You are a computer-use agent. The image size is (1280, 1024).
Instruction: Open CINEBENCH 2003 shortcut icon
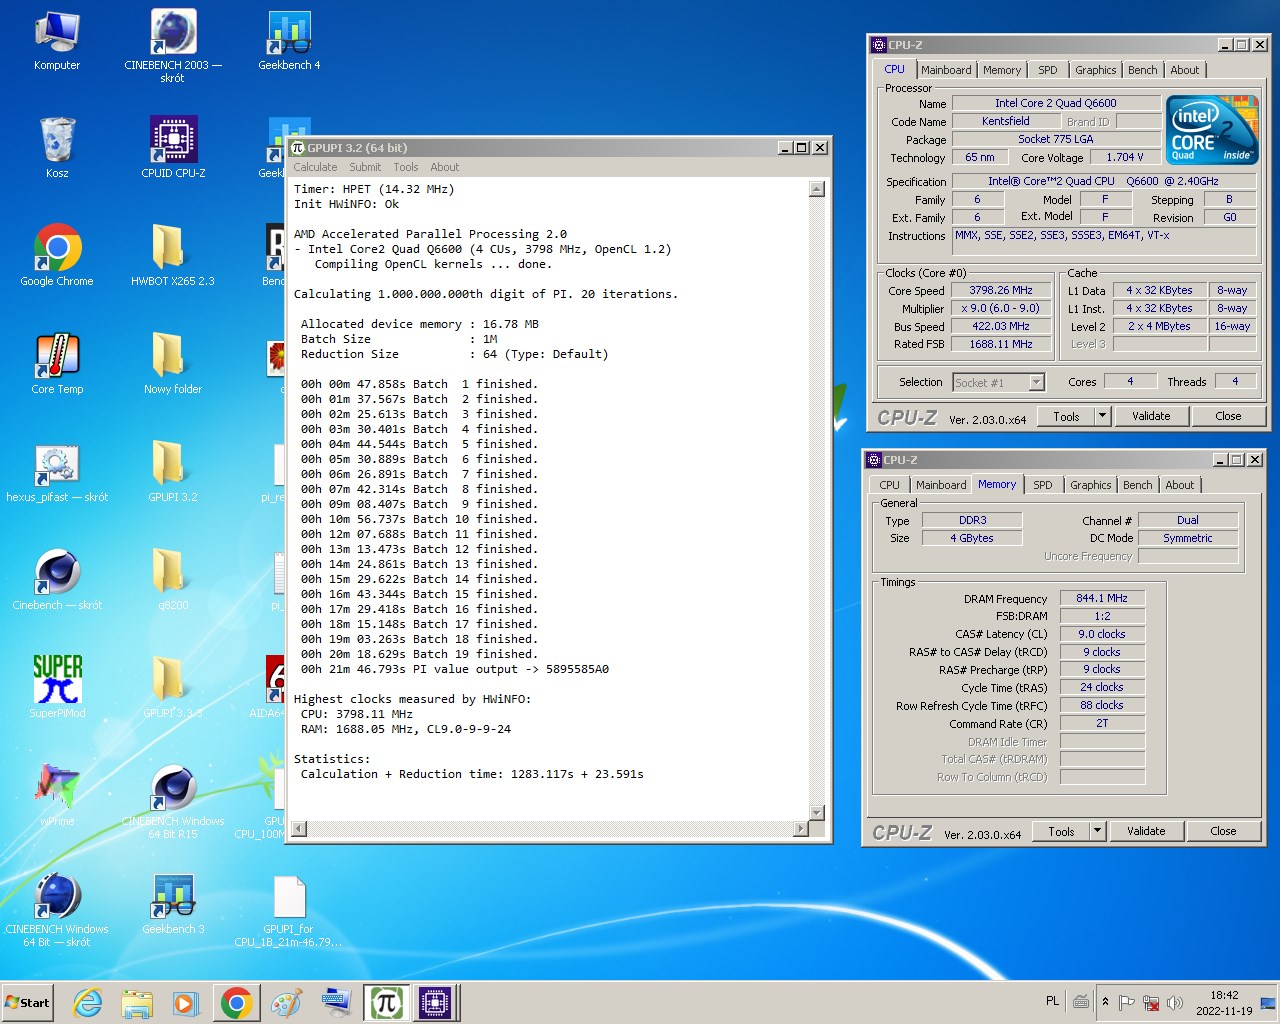[x=173, y=46]
